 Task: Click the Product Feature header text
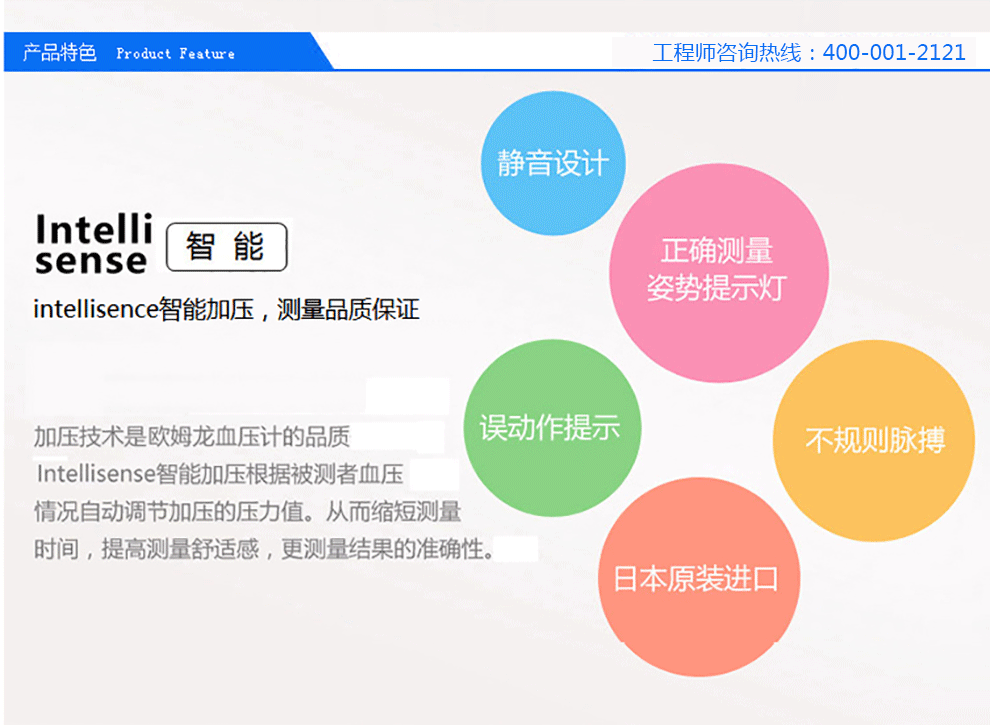click(x=175, y=54)
